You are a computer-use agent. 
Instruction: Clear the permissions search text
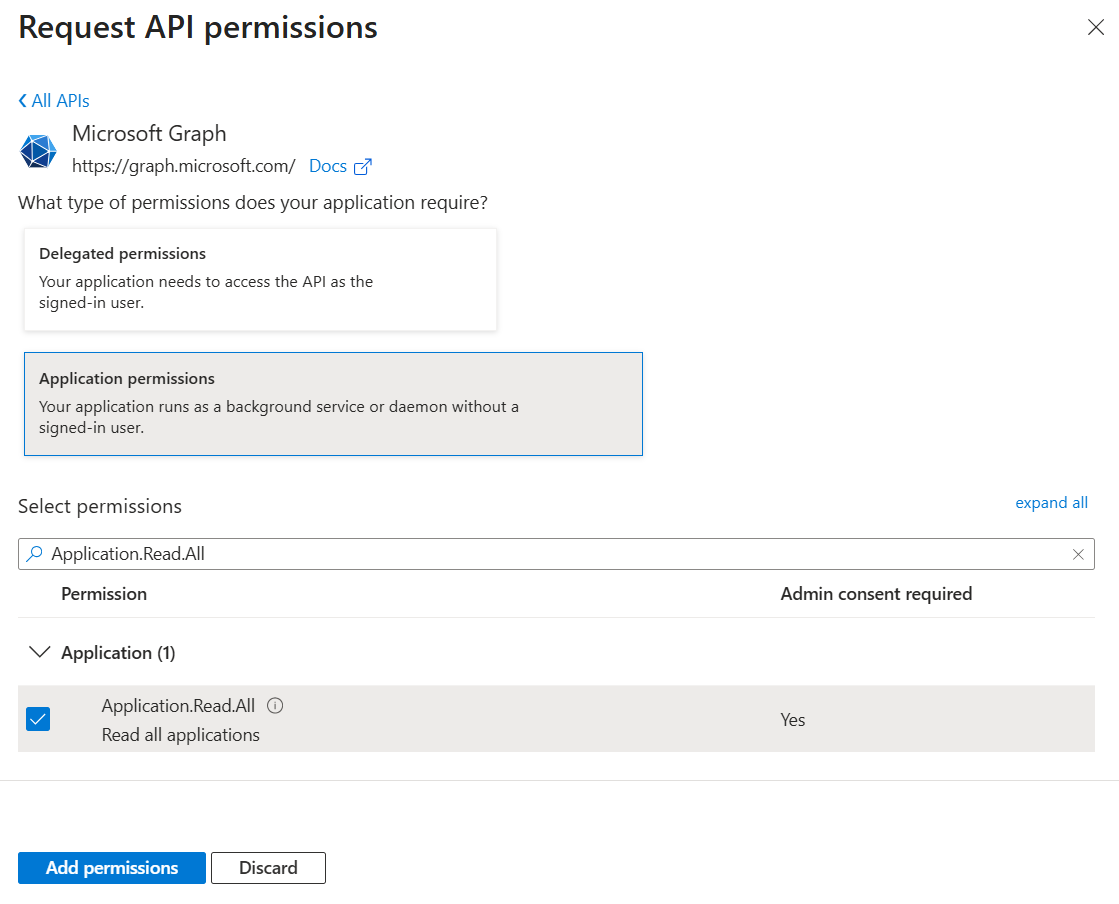coord(1078,554)
